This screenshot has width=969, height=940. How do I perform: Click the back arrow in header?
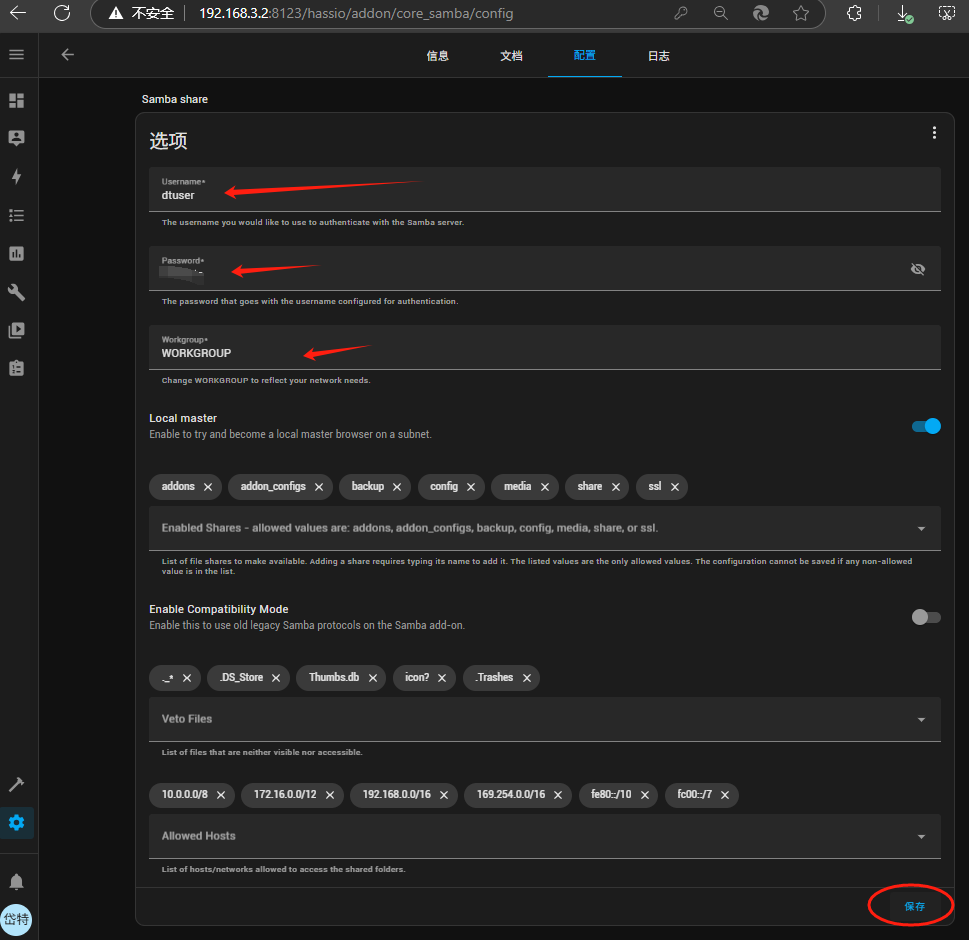click(68, 55)
